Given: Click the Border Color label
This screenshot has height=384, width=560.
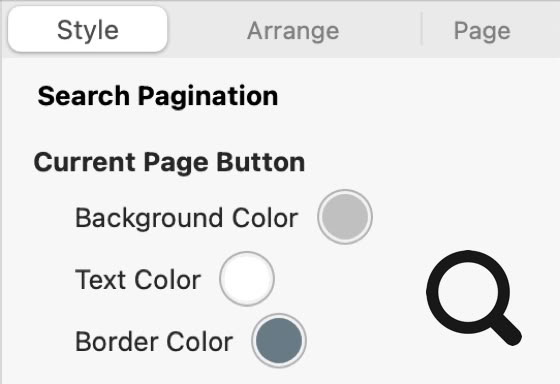Looking at the screenshot, I should pyautogui.click(x=154, y=341).
